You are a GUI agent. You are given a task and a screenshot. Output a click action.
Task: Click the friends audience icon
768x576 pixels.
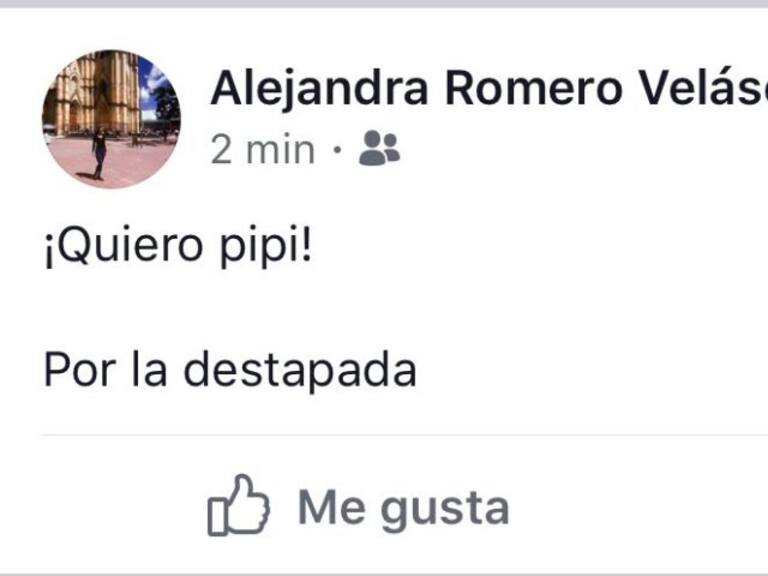click(x=379, y=148)
